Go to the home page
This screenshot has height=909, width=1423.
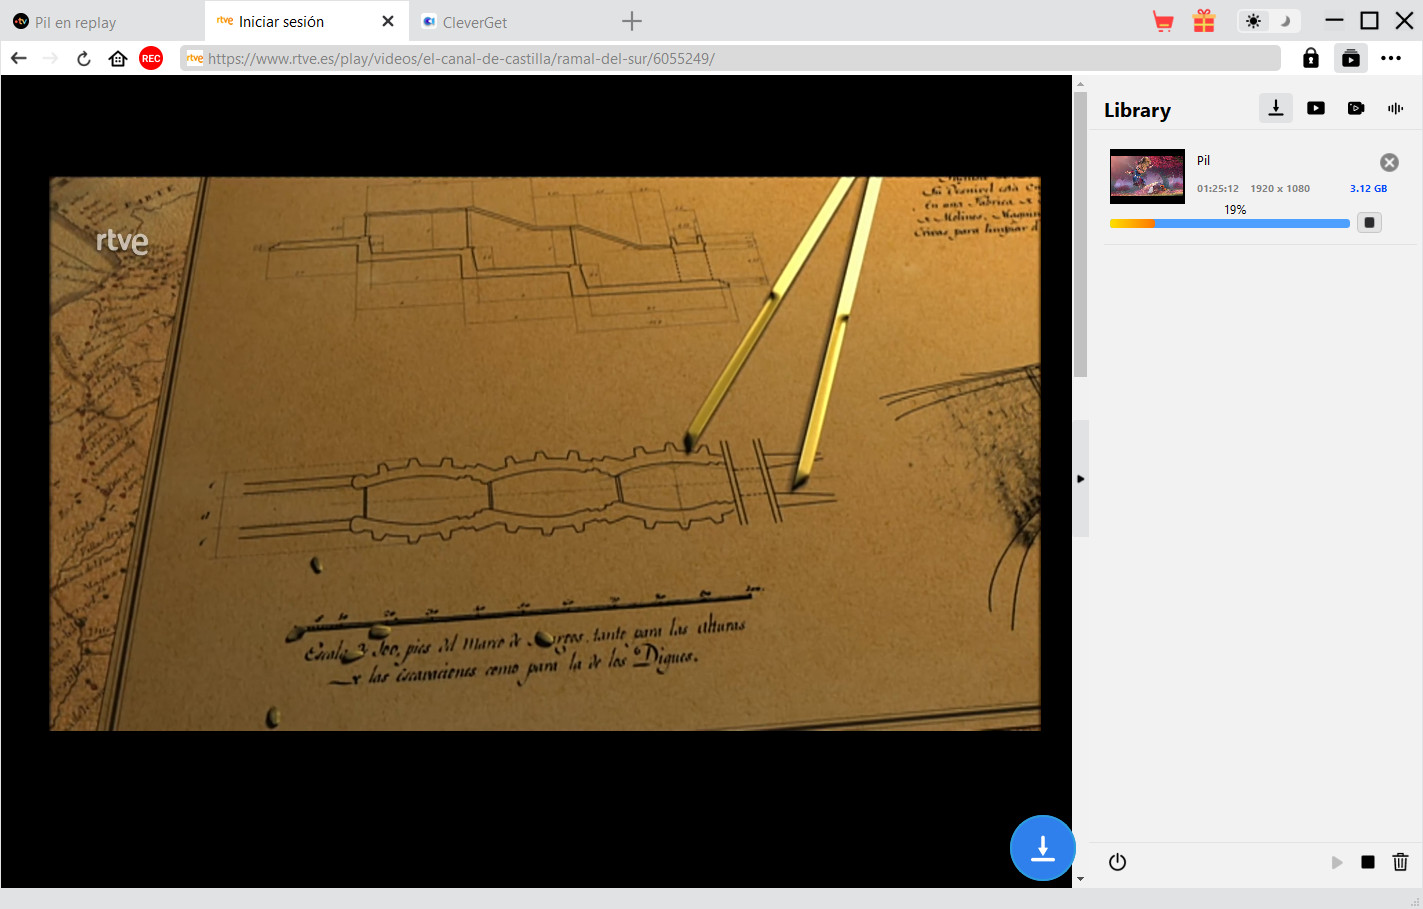(x=118, y=58)
